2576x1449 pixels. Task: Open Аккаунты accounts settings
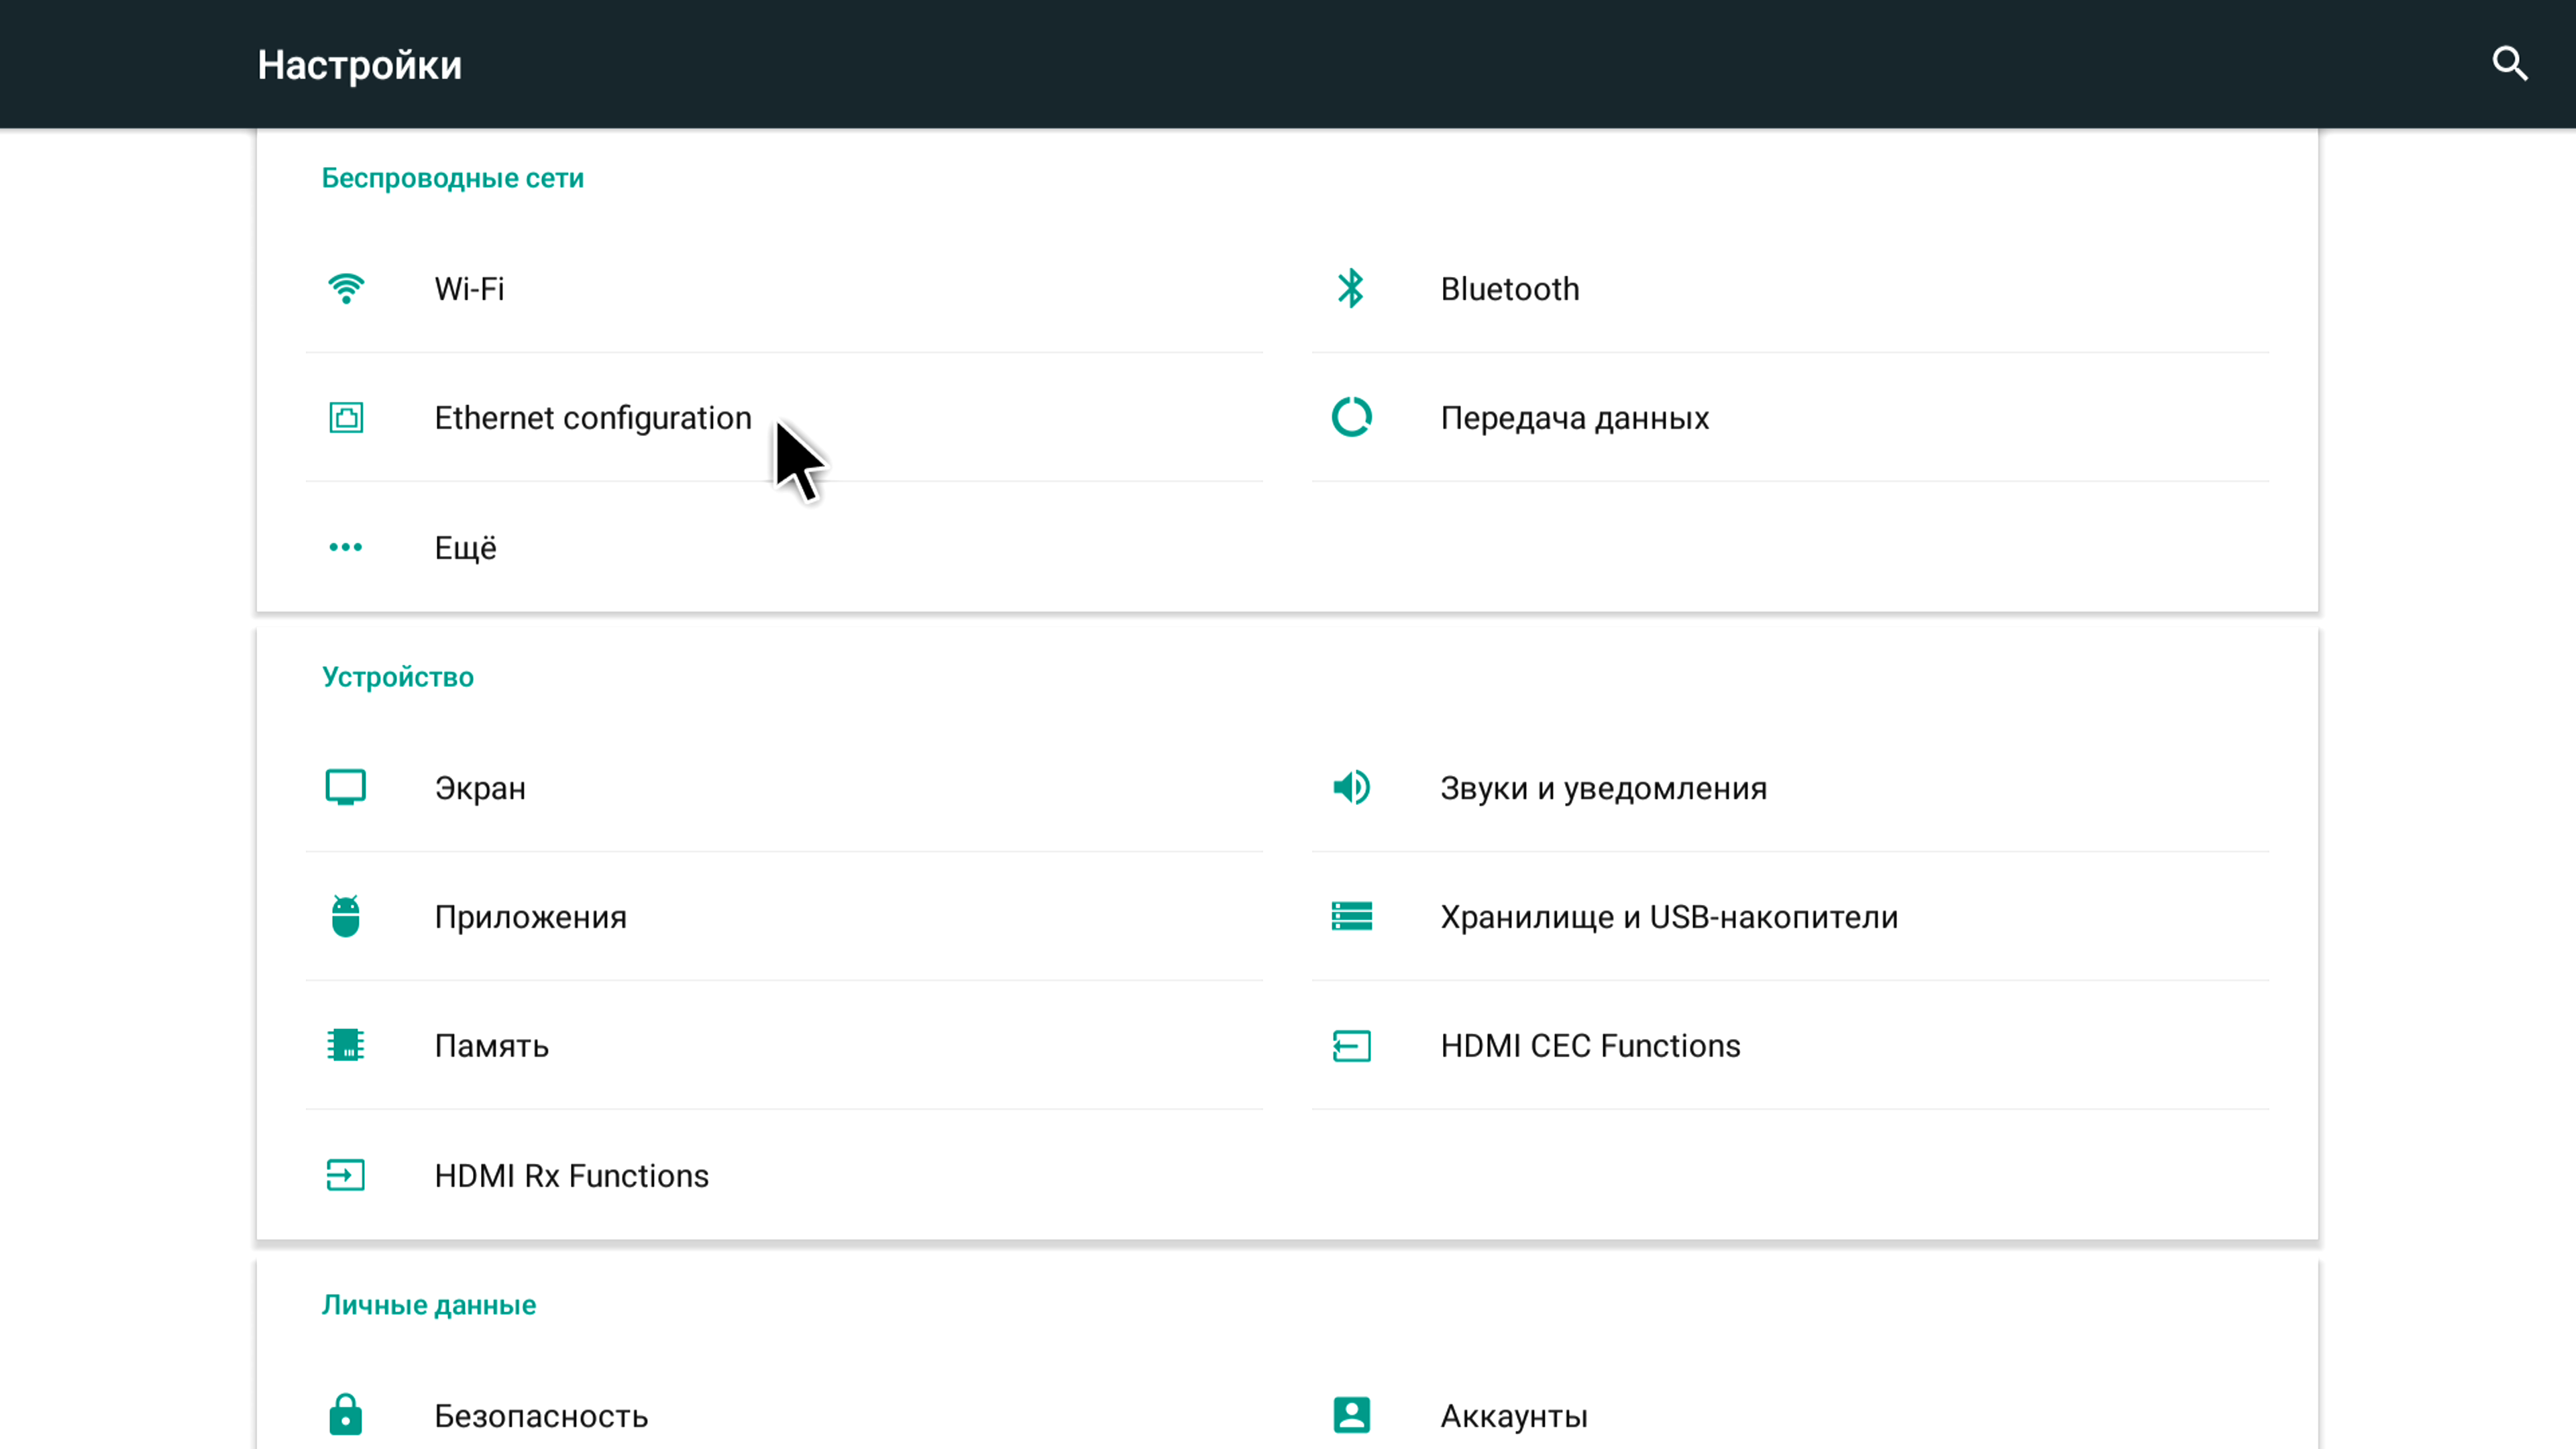coord(1513,1416)
